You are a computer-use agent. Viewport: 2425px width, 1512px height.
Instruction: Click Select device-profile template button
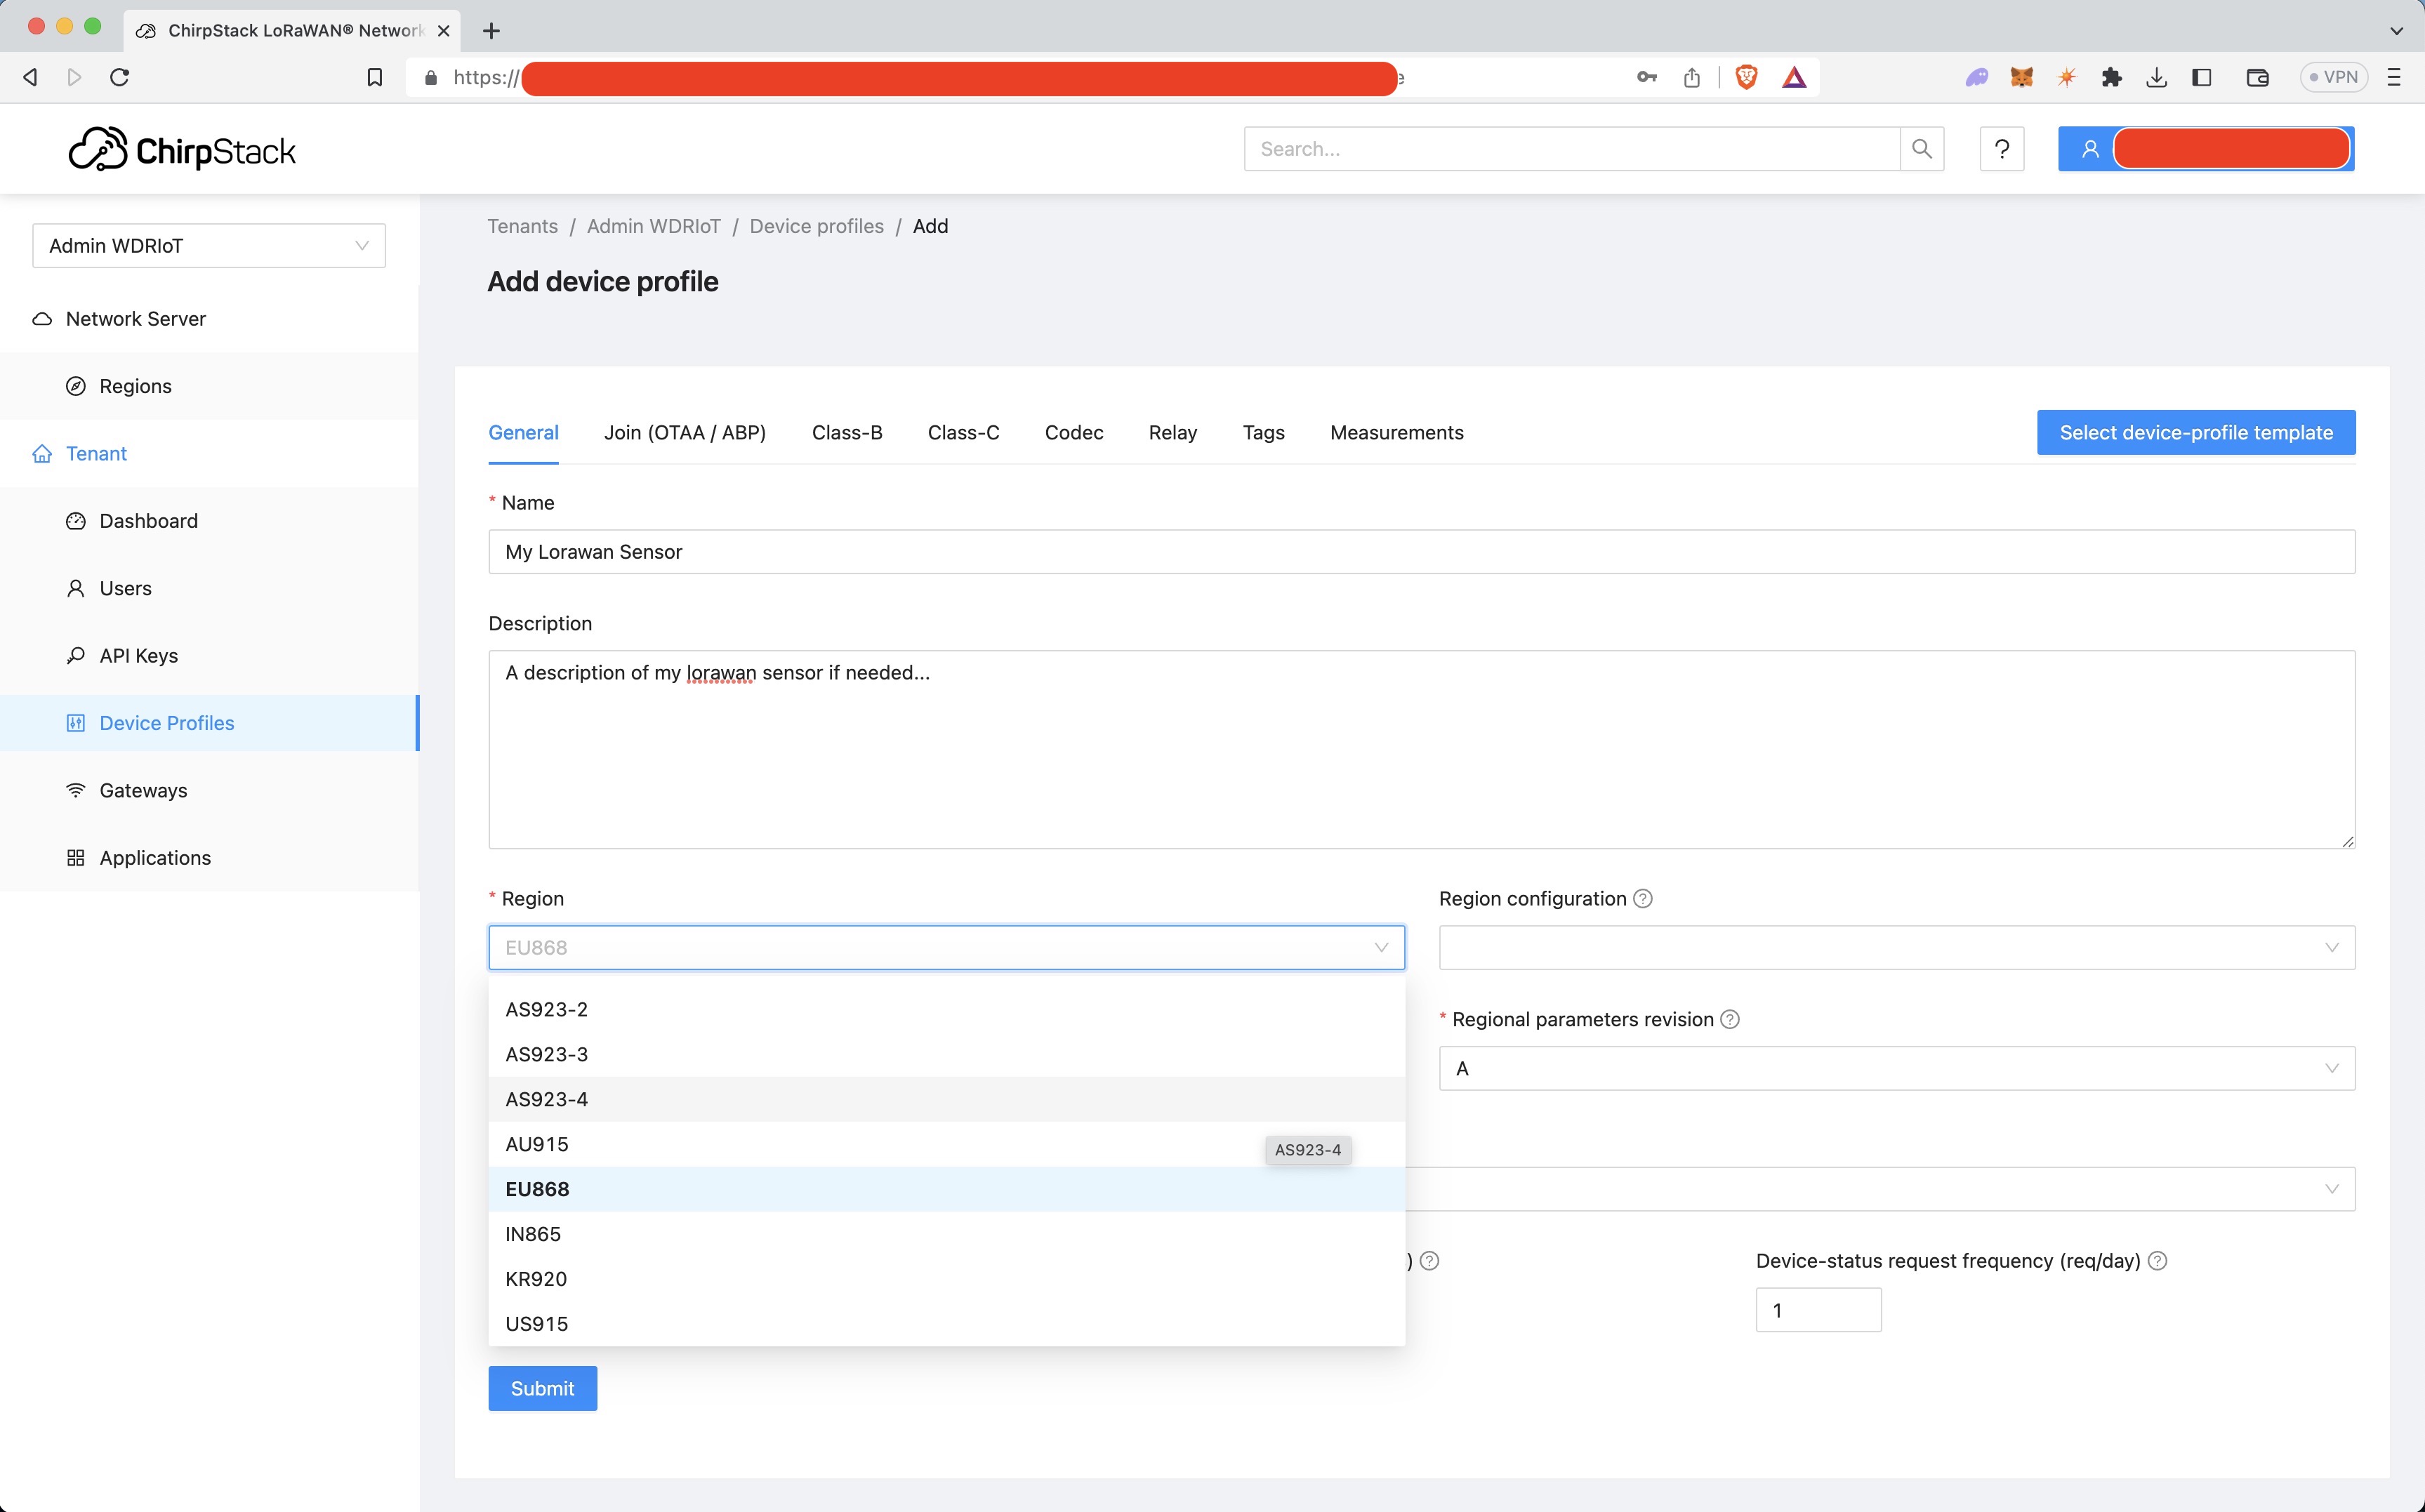click(x=2196, y=433)
